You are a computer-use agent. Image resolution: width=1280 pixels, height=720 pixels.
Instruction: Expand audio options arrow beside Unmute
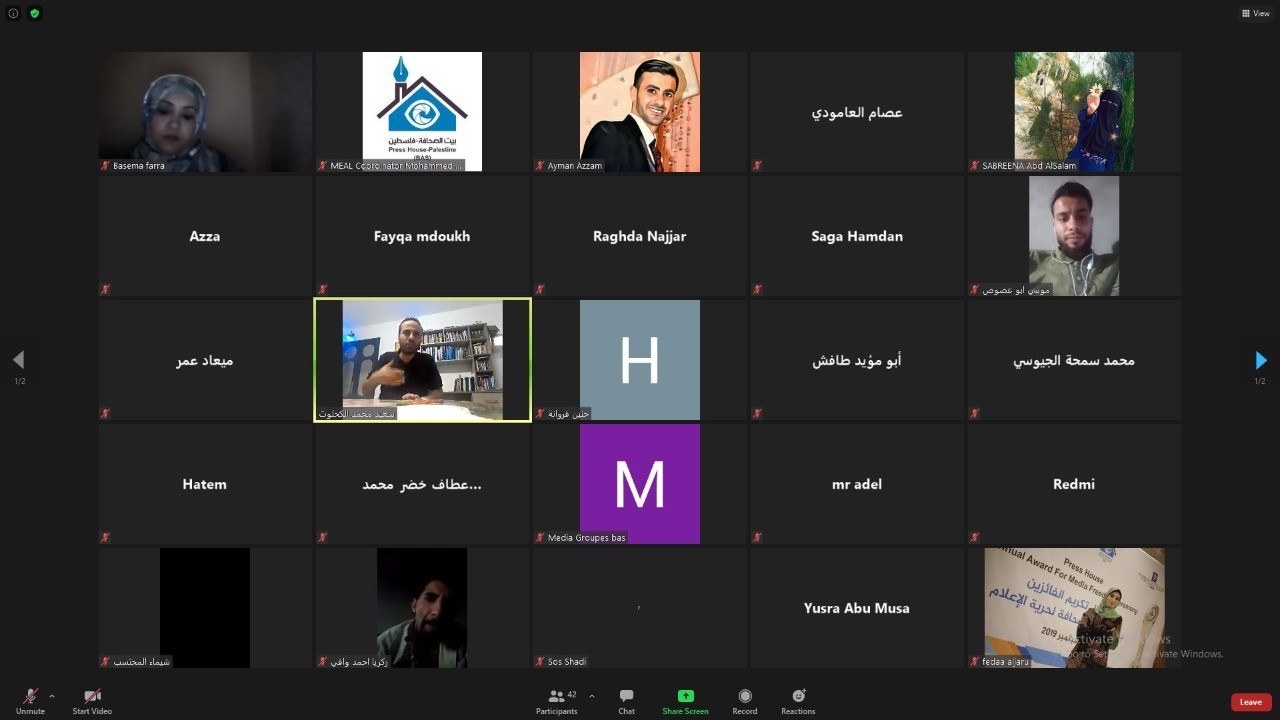pos(52,696)
